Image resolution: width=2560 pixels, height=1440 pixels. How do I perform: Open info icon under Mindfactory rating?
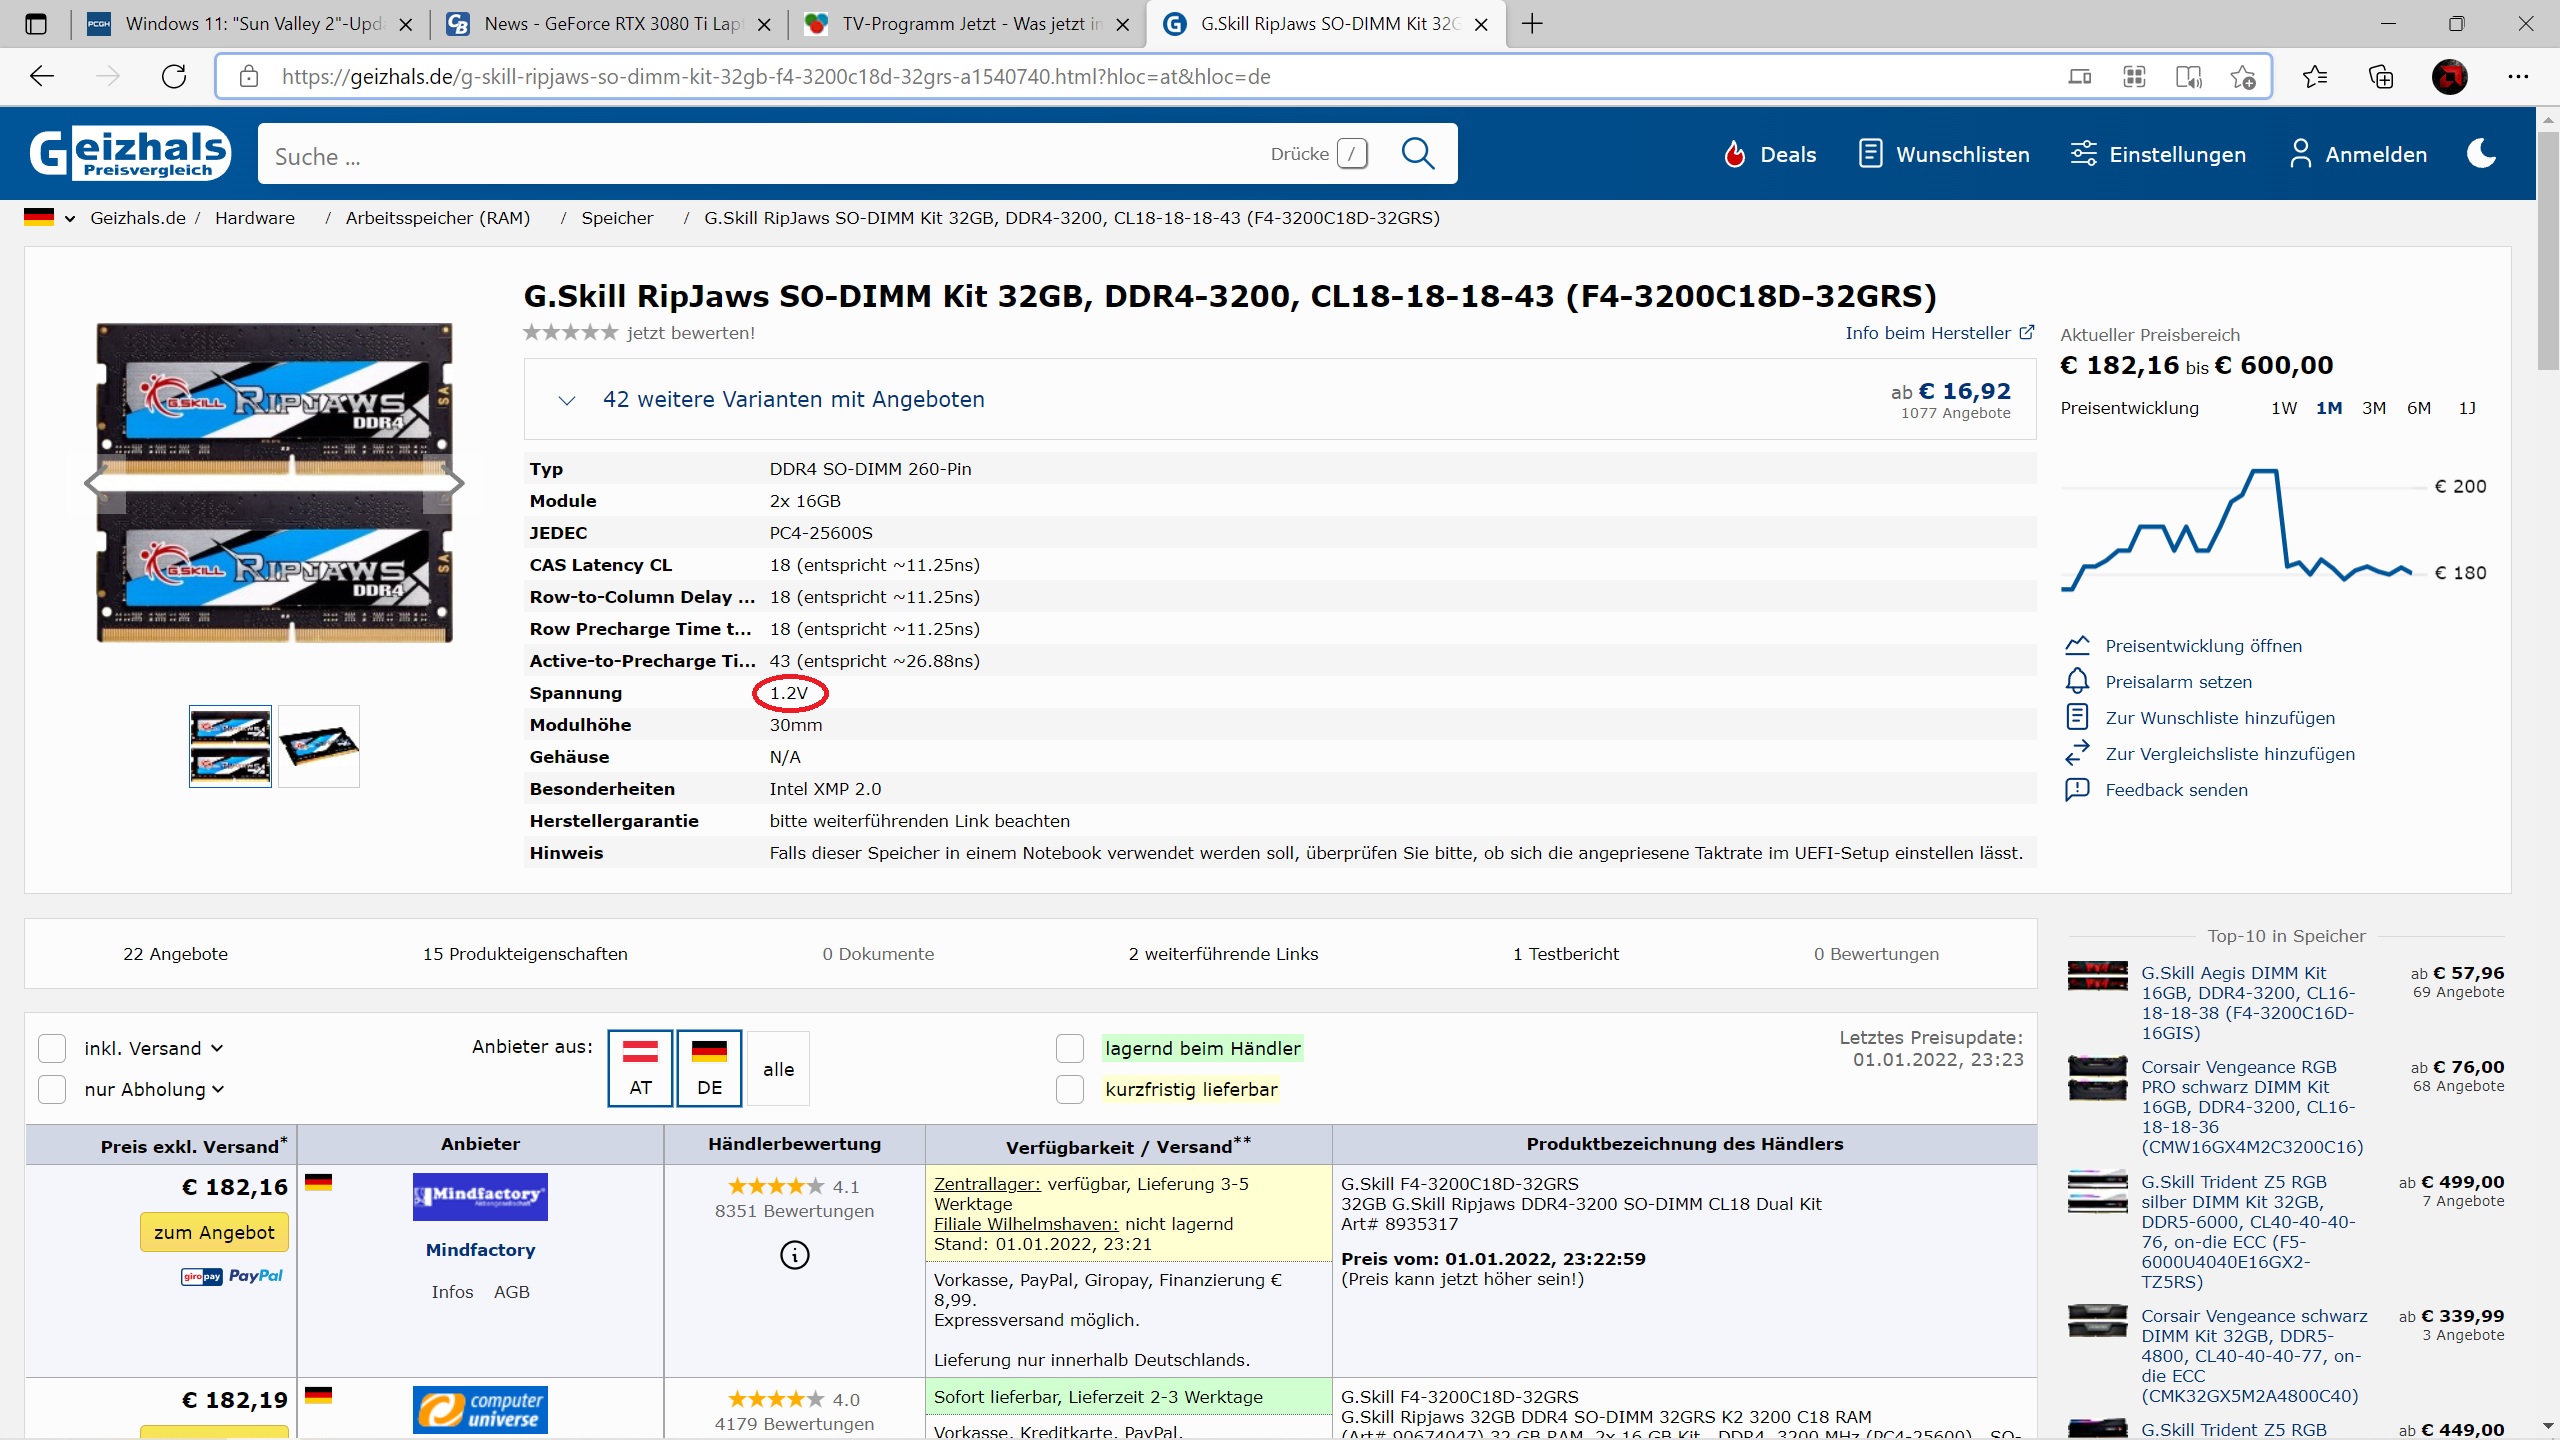pos(794,1255)
